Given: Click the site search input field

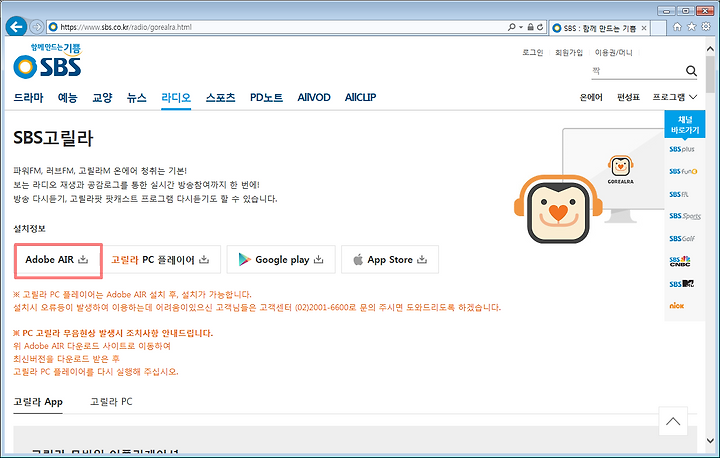Looking at the screenshot, I should click(637, 71).
